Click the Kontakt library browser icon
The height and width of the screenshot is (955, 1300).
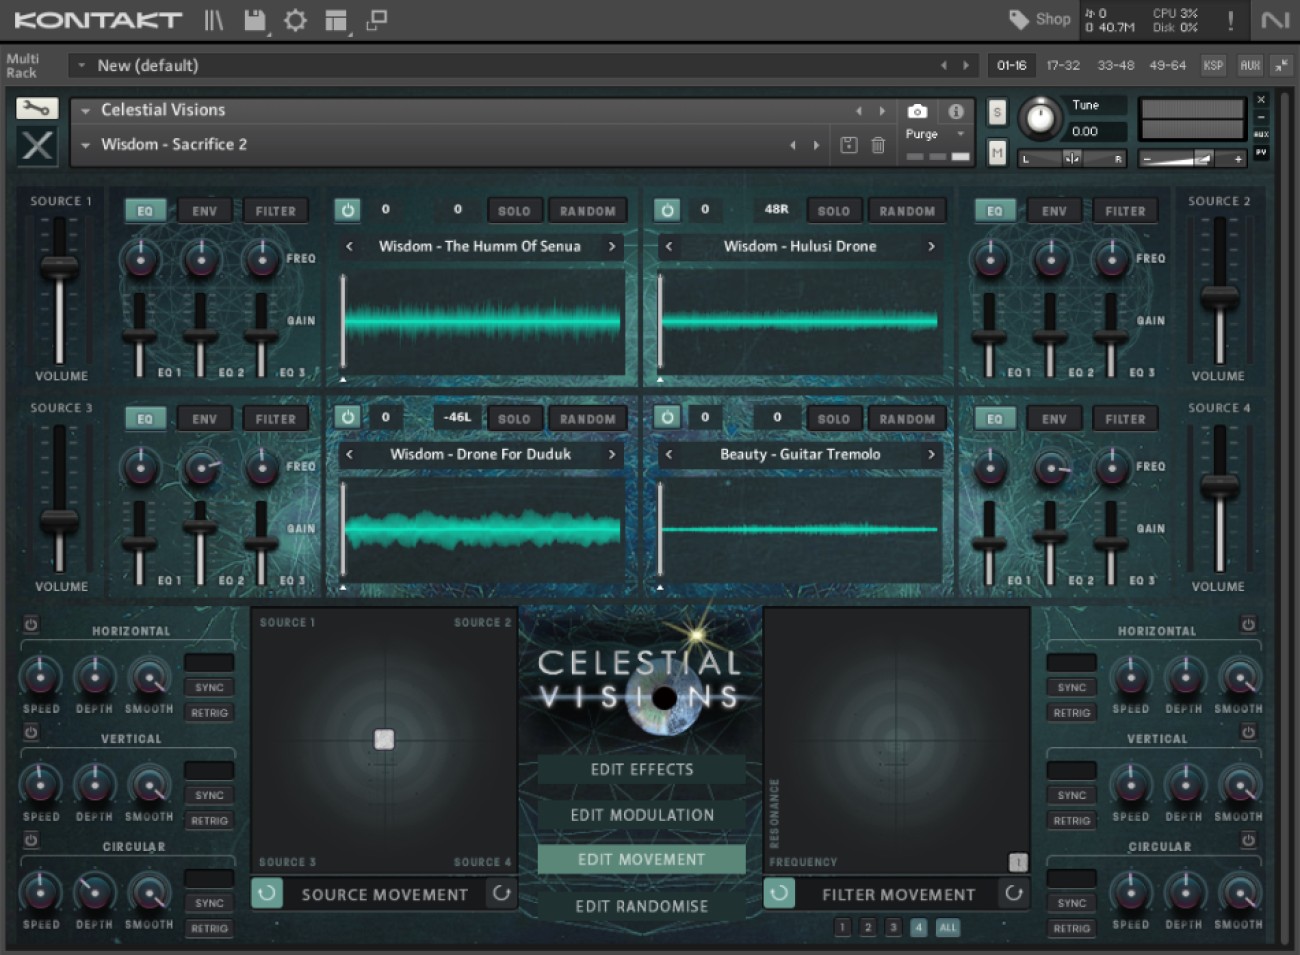(213, 20)
